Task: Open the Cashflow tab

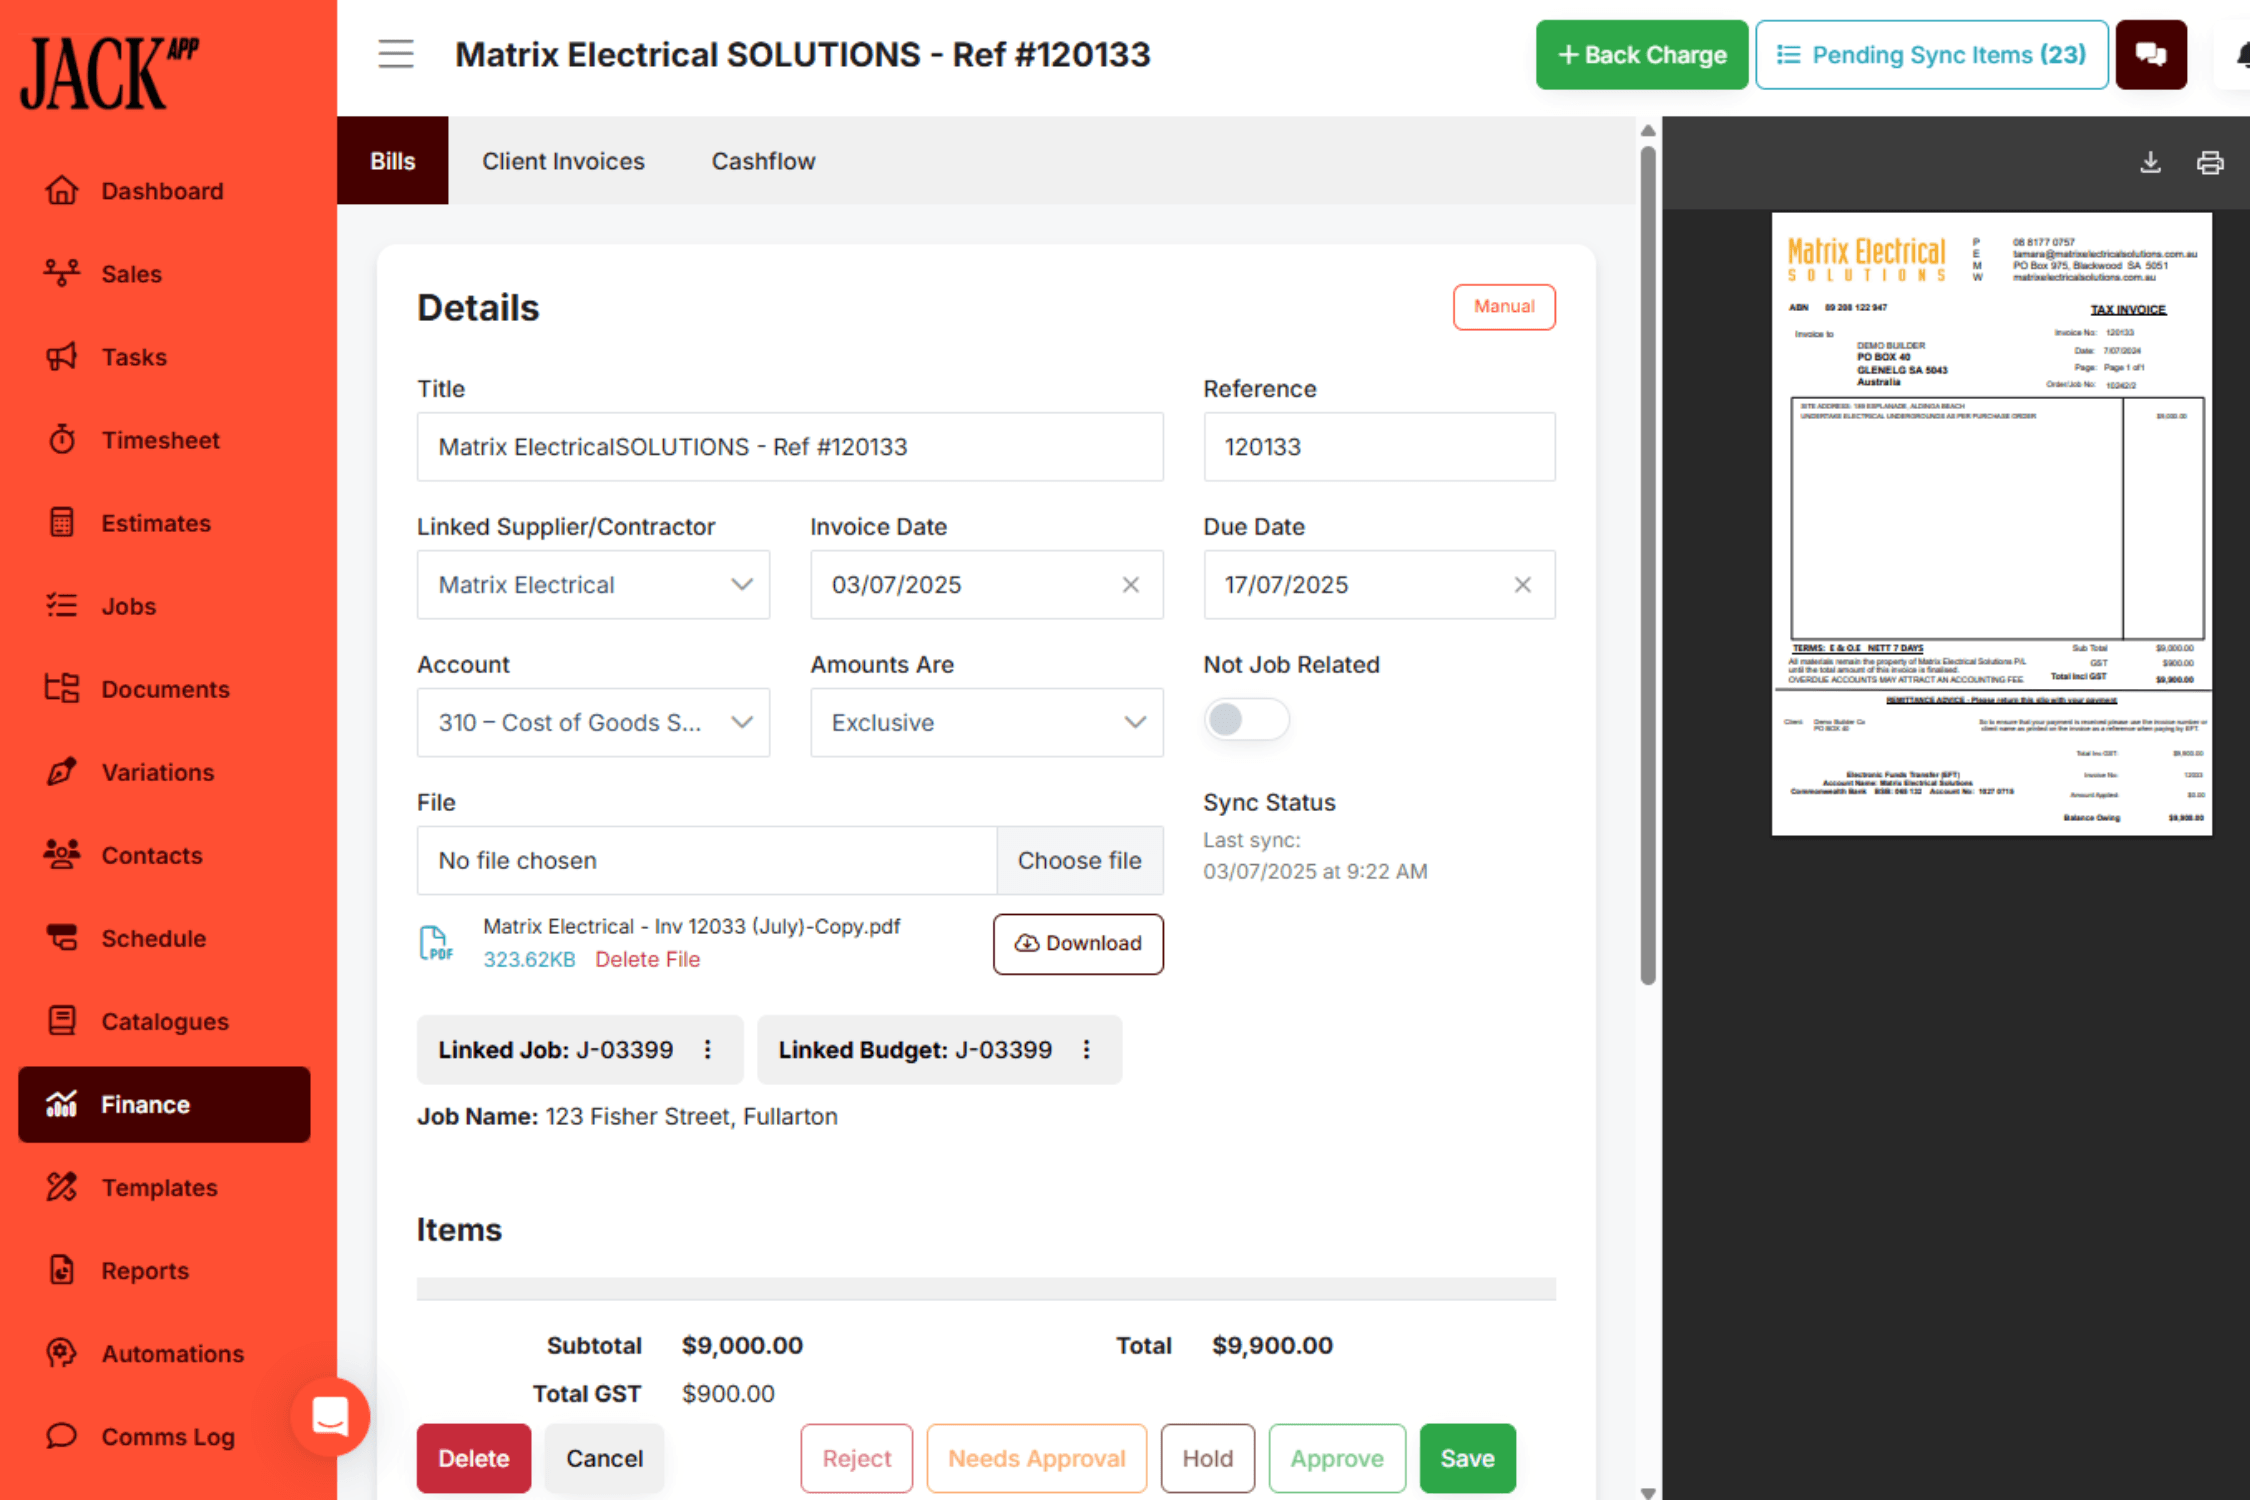Action: 763,161
